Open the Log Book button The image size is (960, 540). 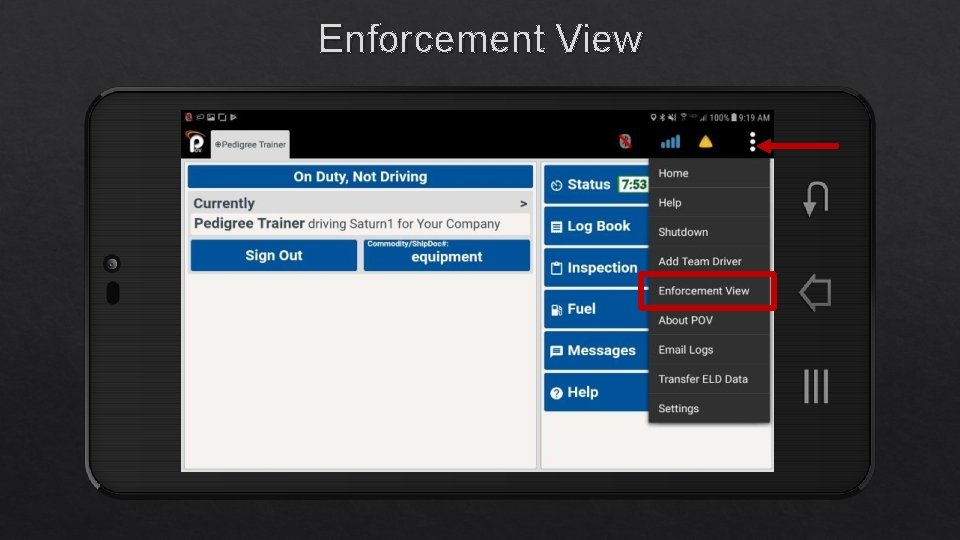tap(596, 226)
